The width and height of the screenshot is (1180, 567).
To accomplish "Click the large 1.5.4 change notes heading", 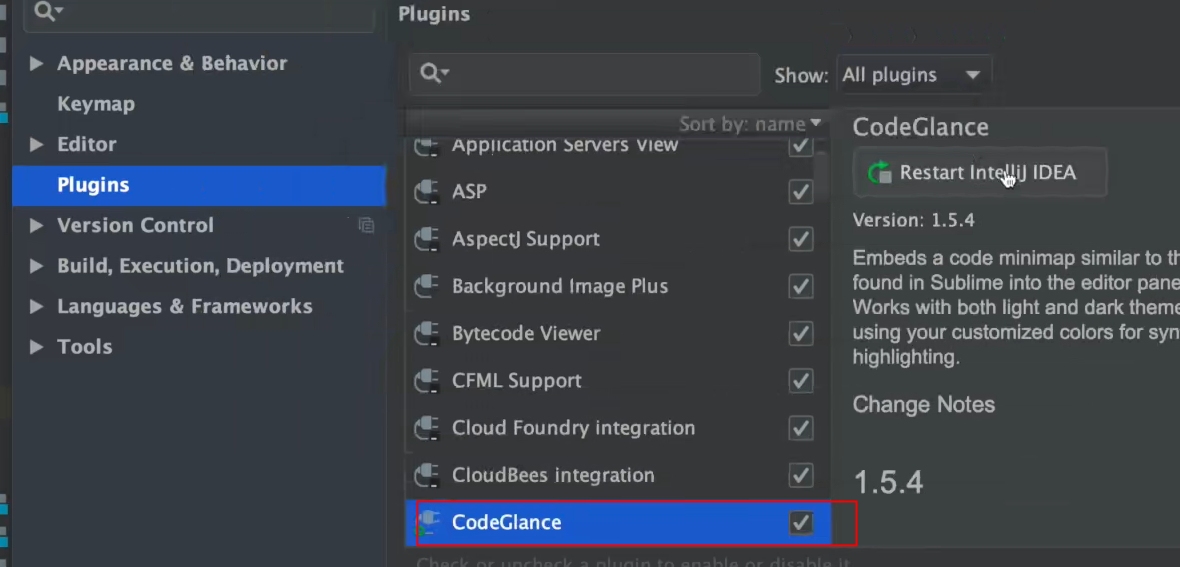I will coord(888,483).
